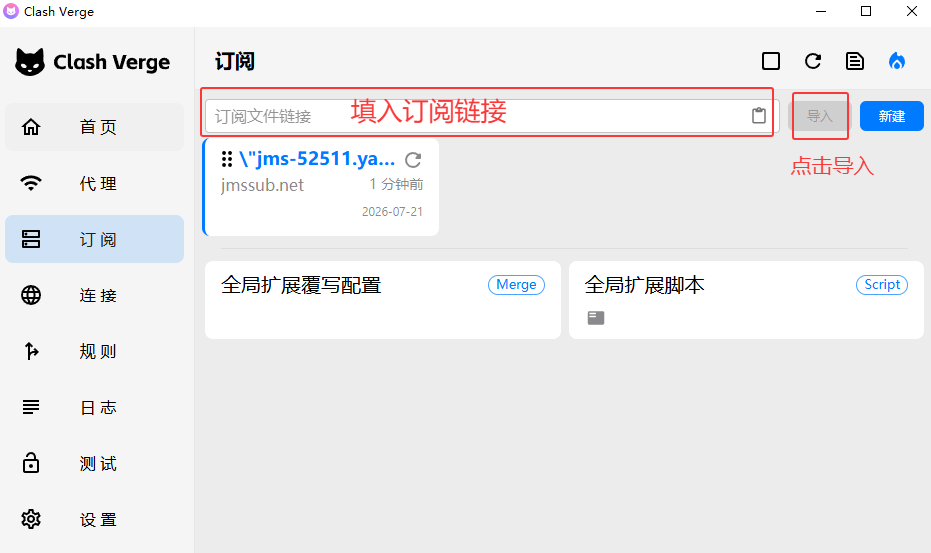The width and height of the screenshot is (931, 553).
Task: Open the 测试 test page
Action: point(94,463)
